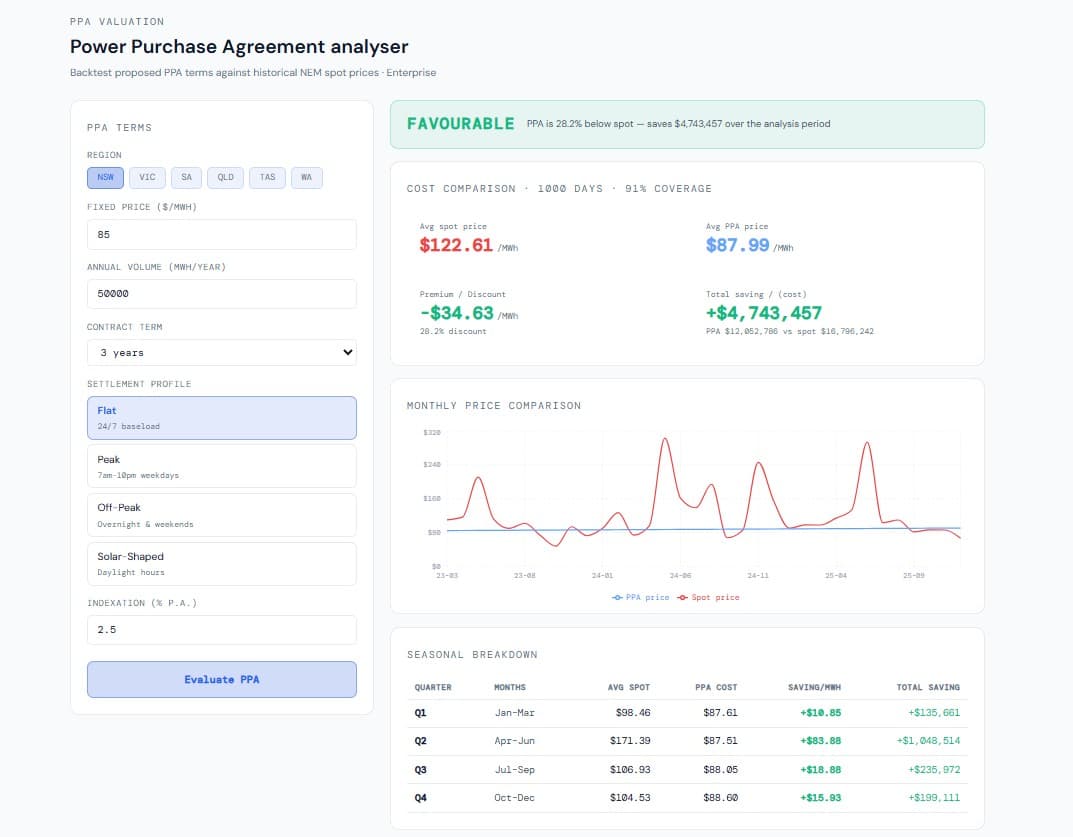Switch region to SA
This screenshot has width=1073, height=837.
coord(186,177)
